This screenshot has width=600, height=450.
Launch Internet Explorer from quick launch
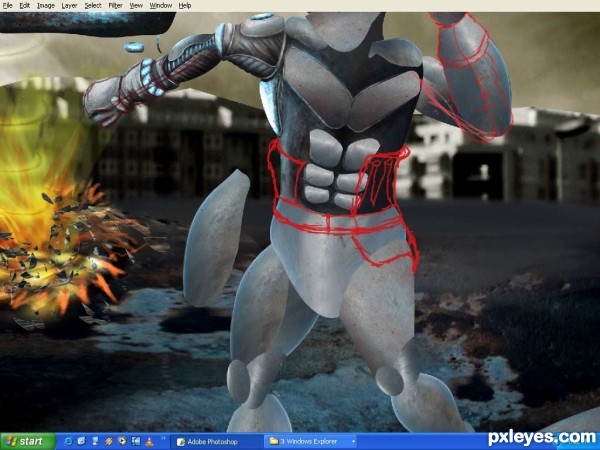[x=68, y=441]
